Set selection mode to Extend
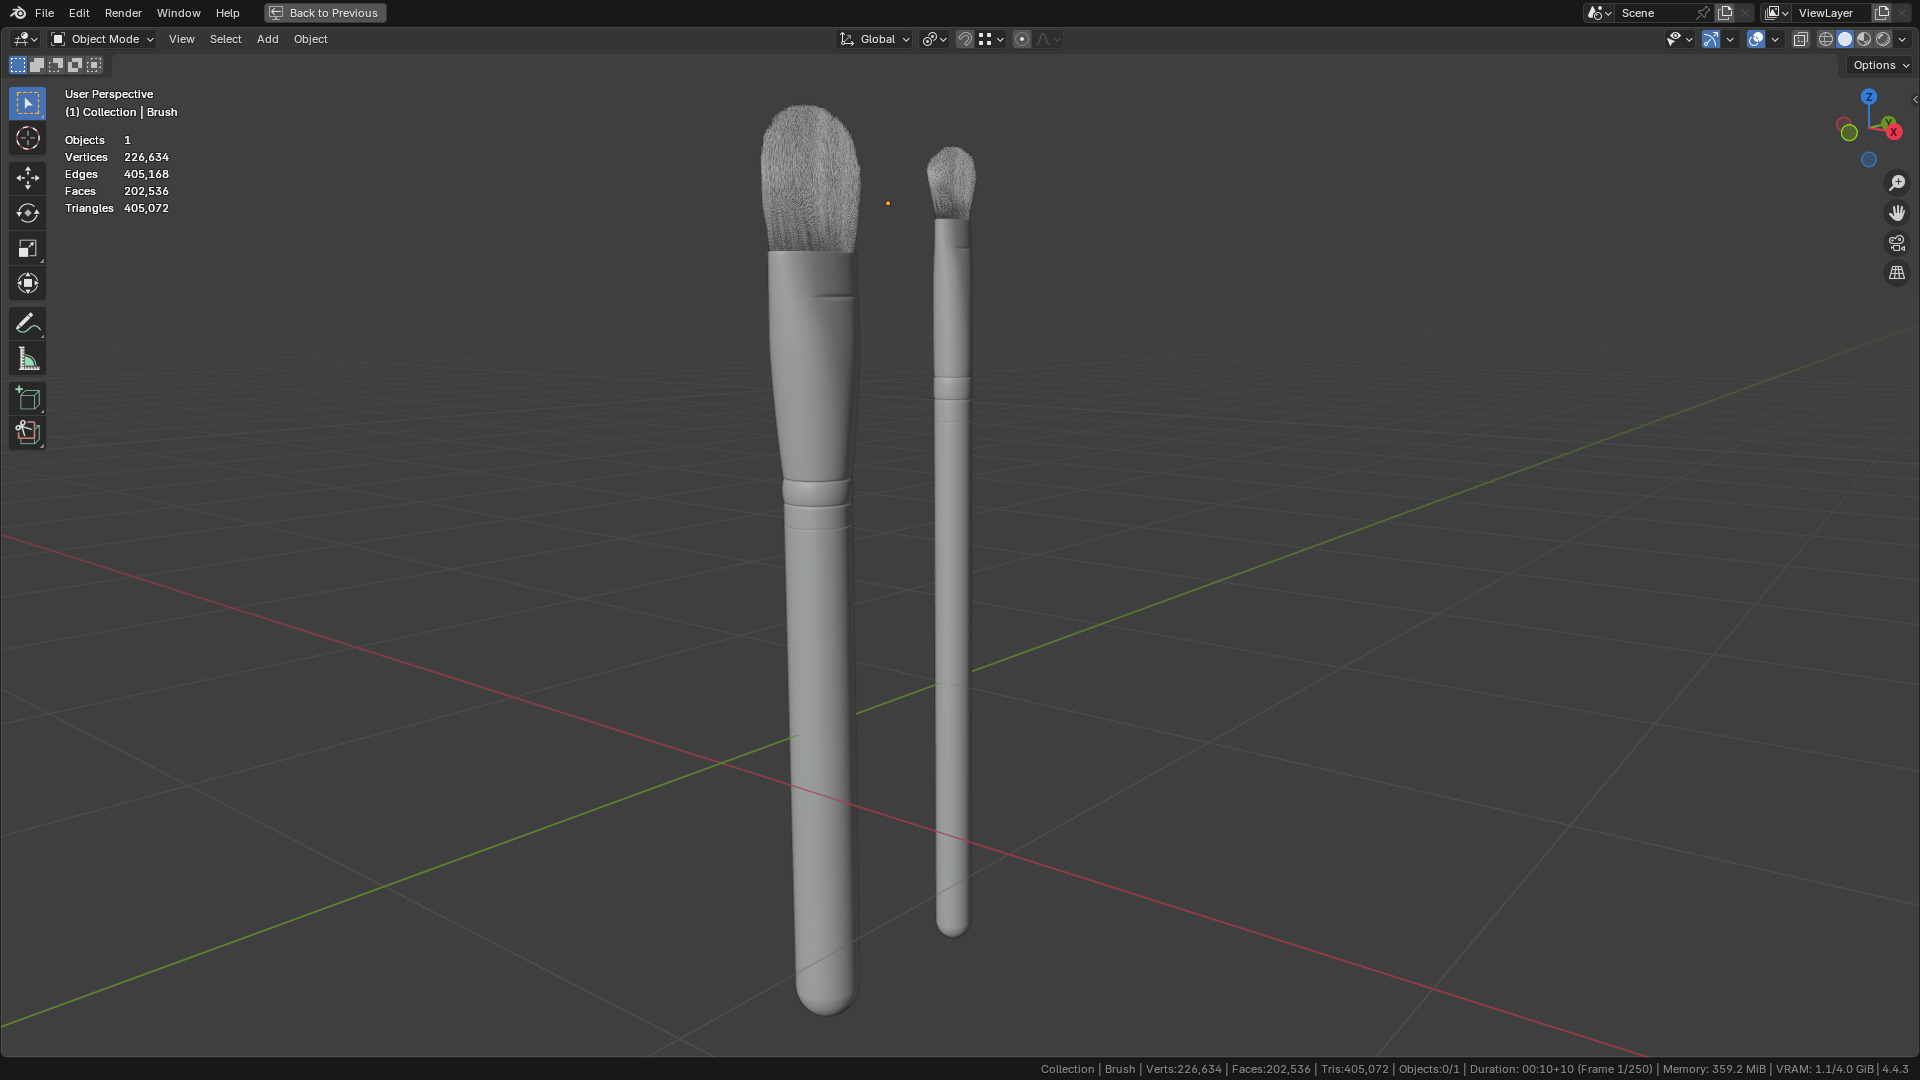 tap(37, 65)
